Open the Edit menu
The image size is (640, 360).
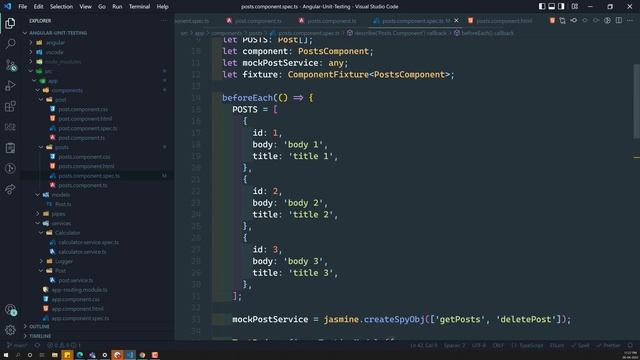point(38,7)
